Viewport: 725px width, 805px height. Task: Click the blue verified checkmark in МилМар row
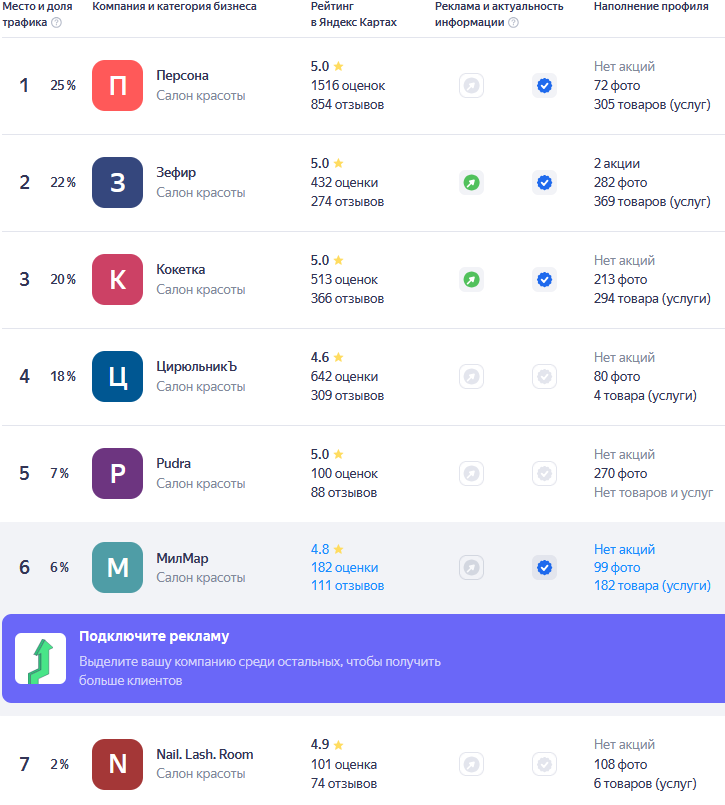[544, 568]
